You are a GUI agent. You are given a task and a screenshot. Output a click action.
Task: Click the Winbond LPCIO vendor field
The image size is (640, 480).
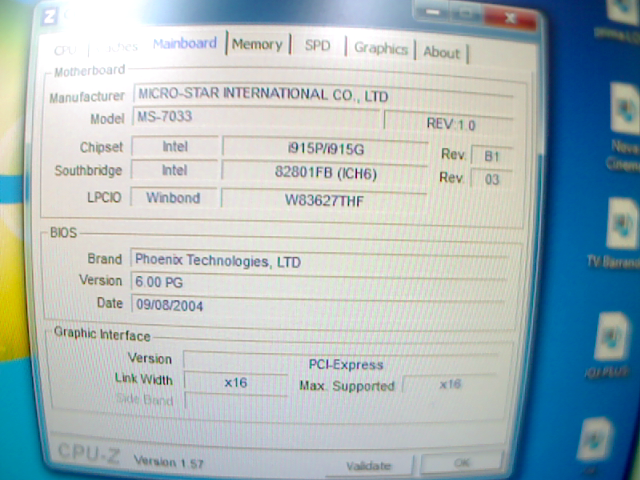tap(173, 198)
